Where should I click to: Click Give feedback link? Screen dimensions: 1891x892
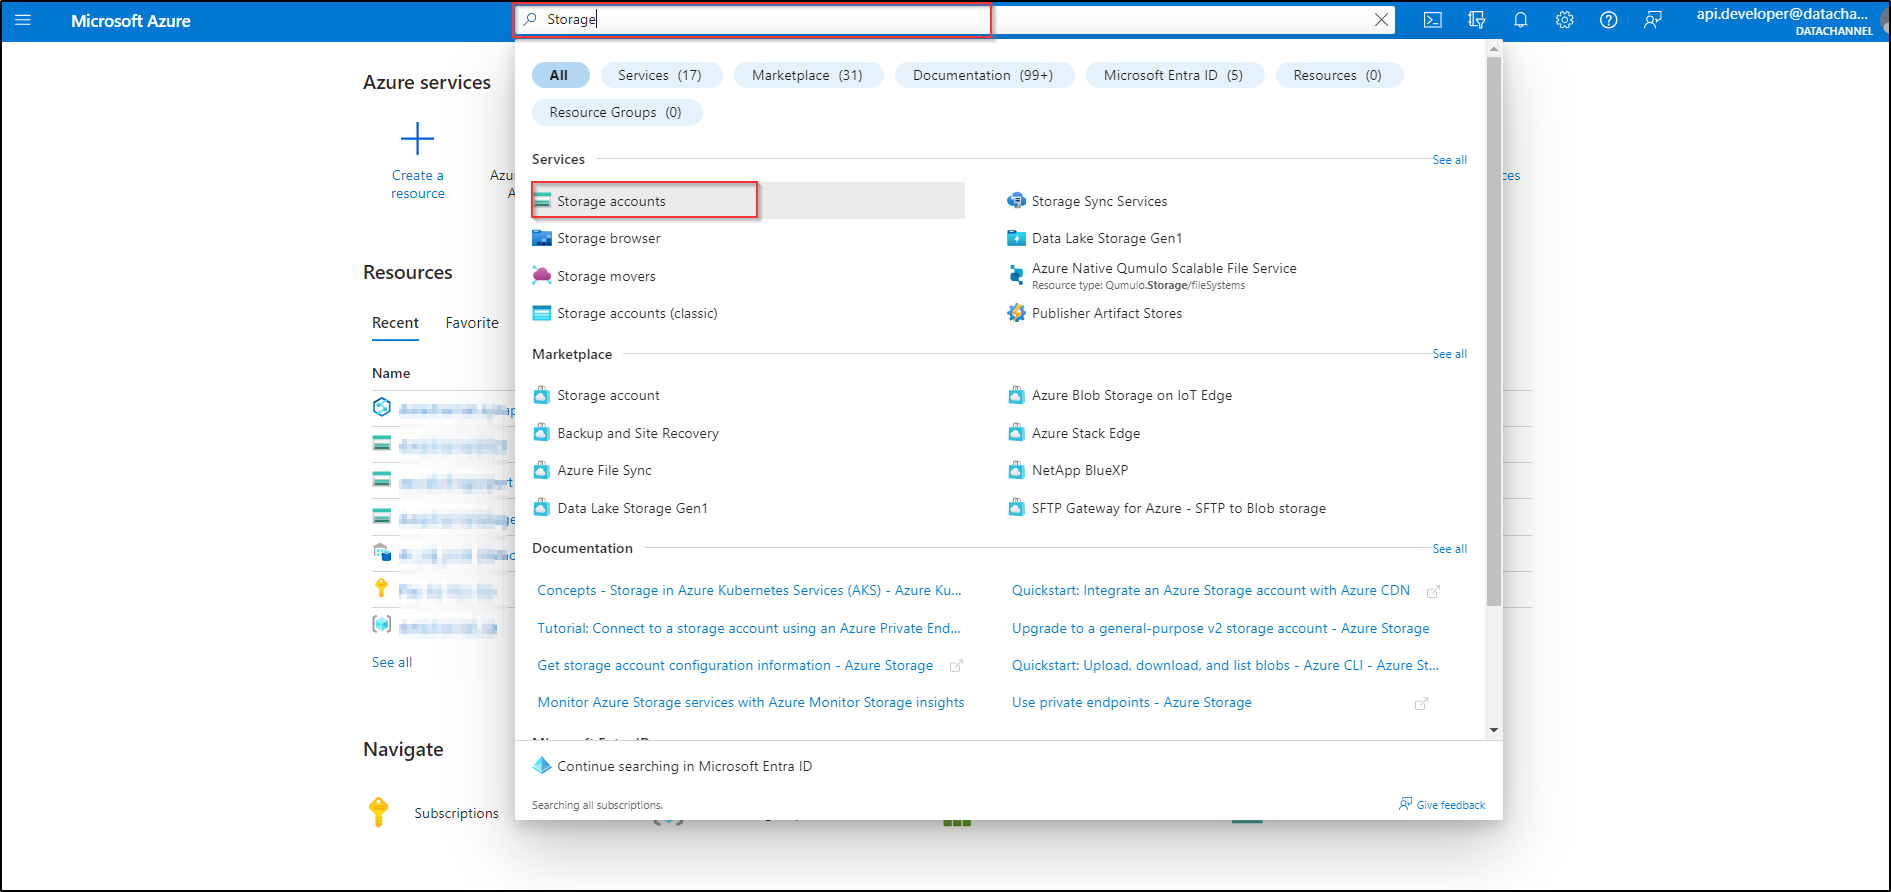click(x=1442, y=805)
